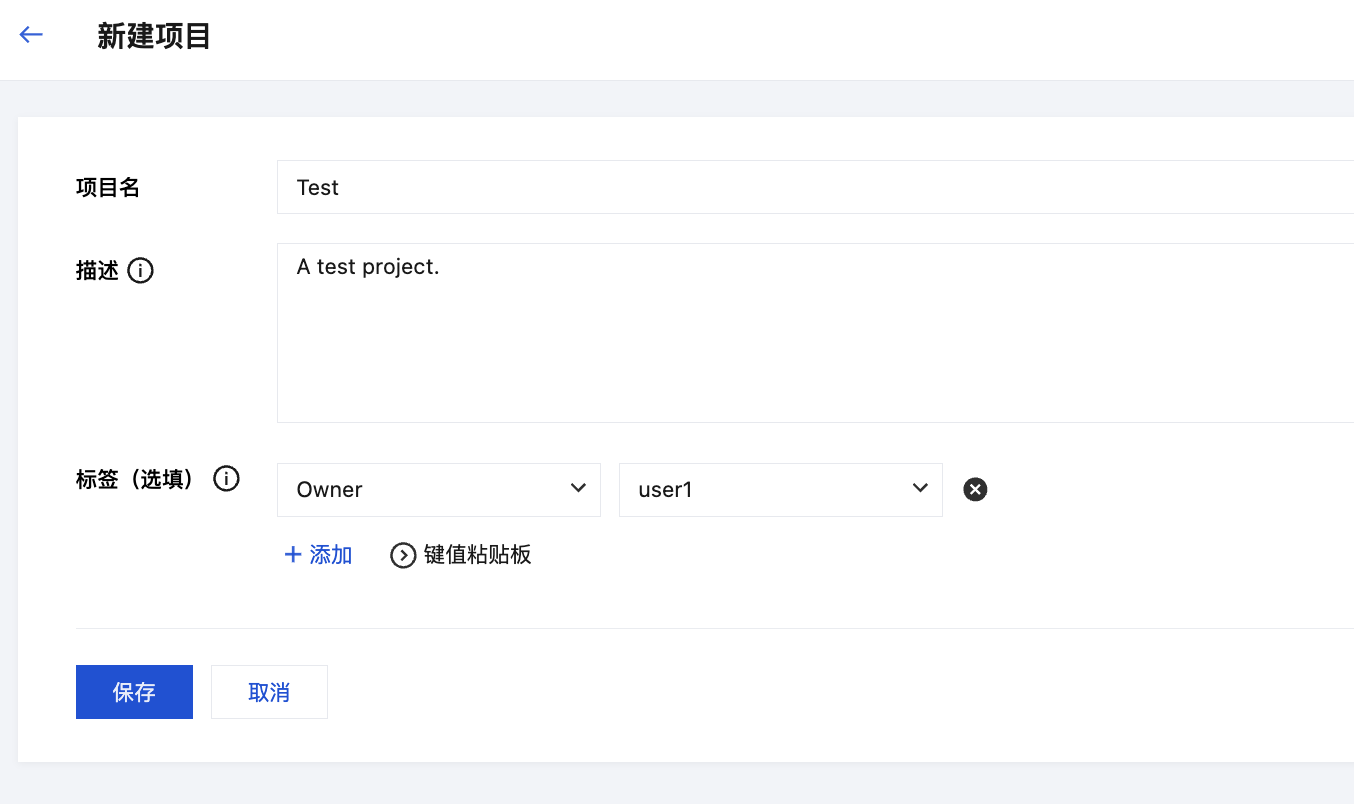Click the circled arrow icon before 键值粘贴板
Screen dimensions: 1354x804
pyautogui.click(x=403, y=556)
